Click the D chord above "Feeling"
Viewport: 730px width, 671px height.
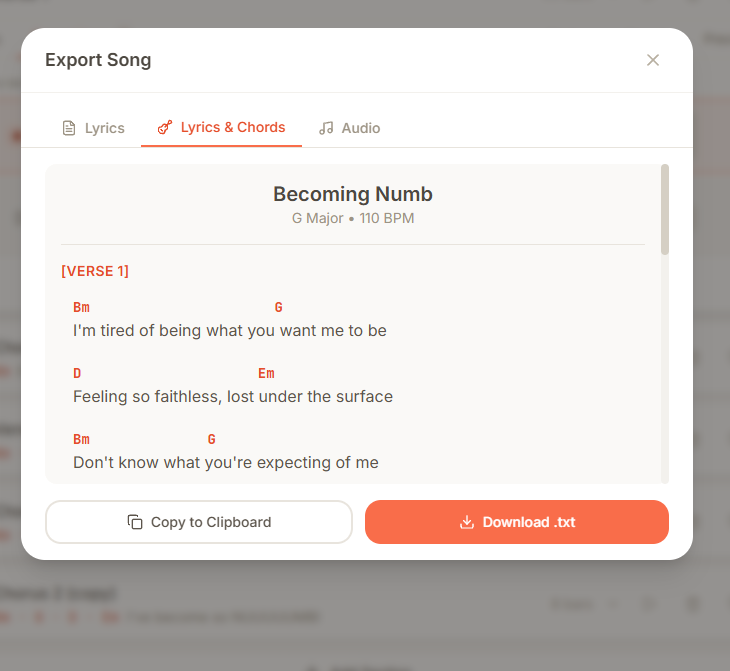coord(77,373)
